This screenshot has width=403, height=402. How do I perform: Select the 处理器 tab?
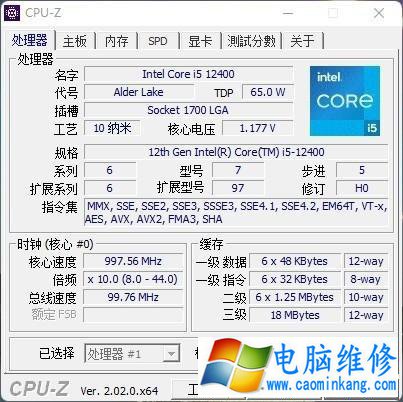pyautogui.click(x=29, y=40)
